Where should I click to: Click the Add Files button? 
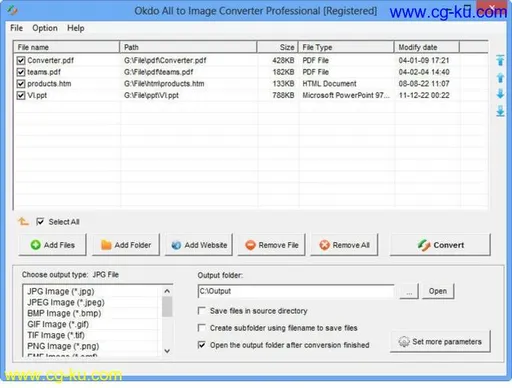pyautogui.click(x=52, y=245)
